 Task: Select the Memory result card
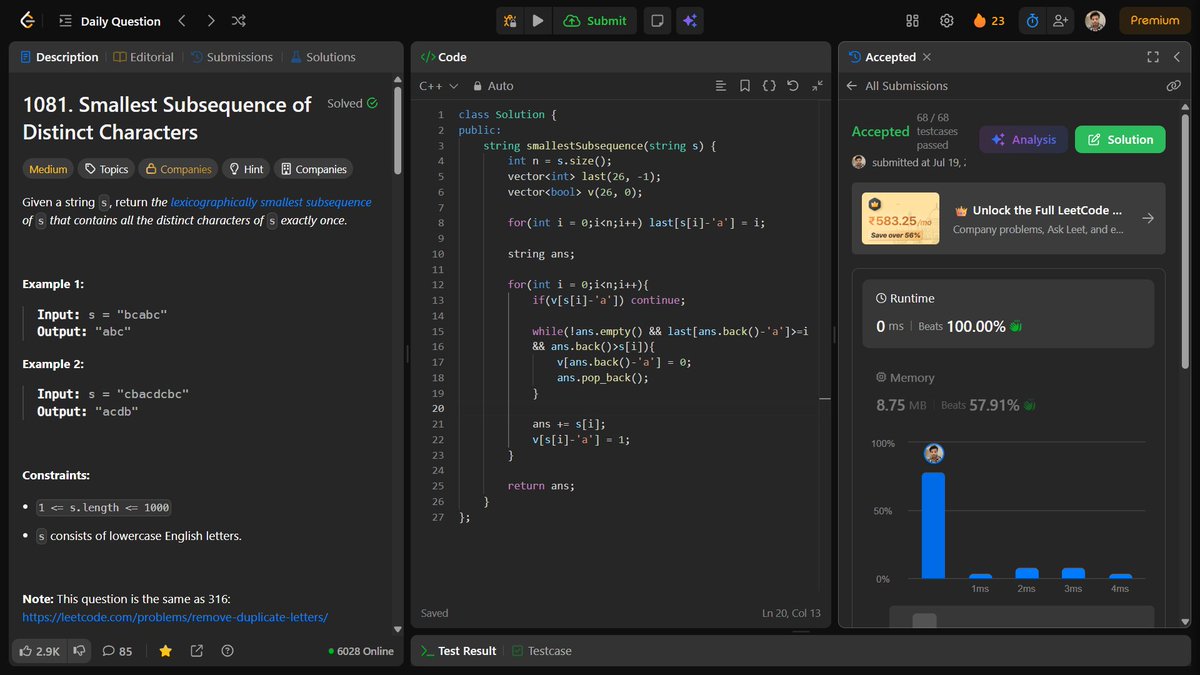tap(1008, 392)
